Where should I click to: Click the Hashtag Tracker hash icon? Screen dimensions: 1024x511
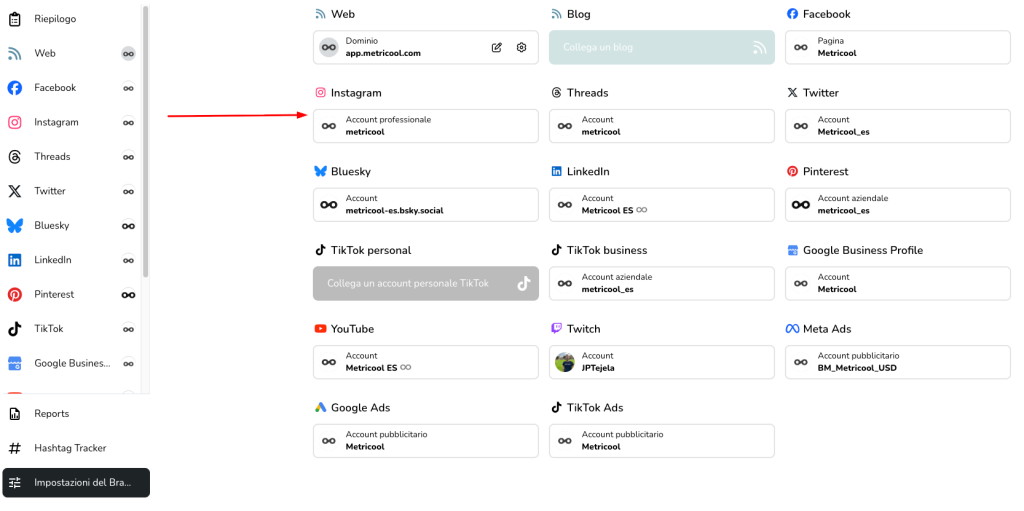coord(15,448)
